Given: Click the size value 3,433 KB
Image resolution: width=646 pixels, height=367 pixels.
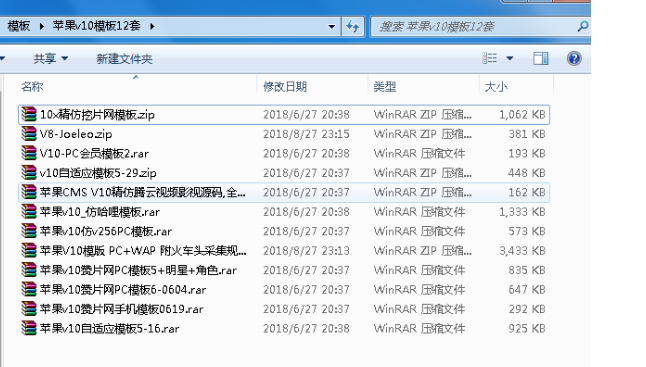Looking at the screenshot, I should pos(522,250).
